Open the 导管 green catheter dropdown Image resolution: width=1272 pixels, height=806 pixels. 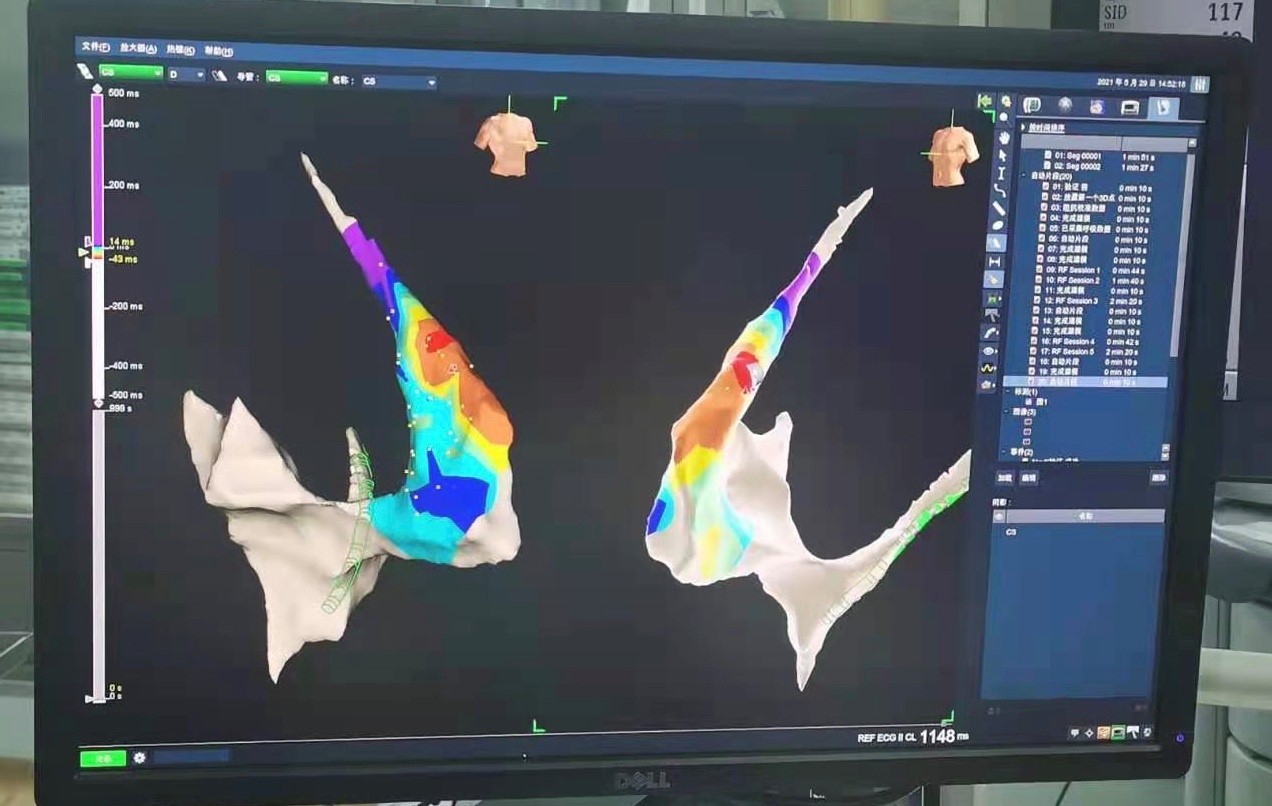click(x=297, y=78)
